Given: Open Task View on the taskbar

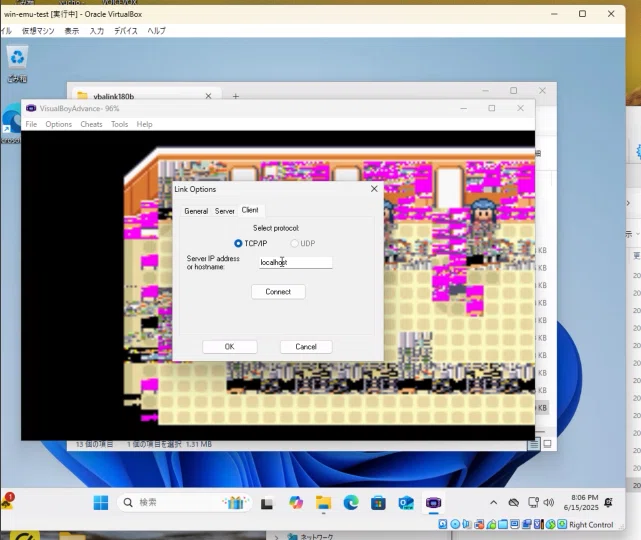Looking at the screenshot, I should pyautogui.click(x=267, y=503).
